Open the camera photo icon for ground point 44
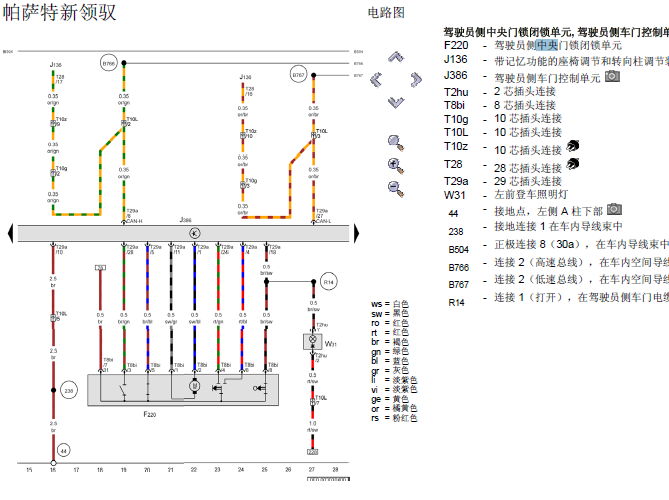This screenshot has height=500, width=669. point(614,209)
